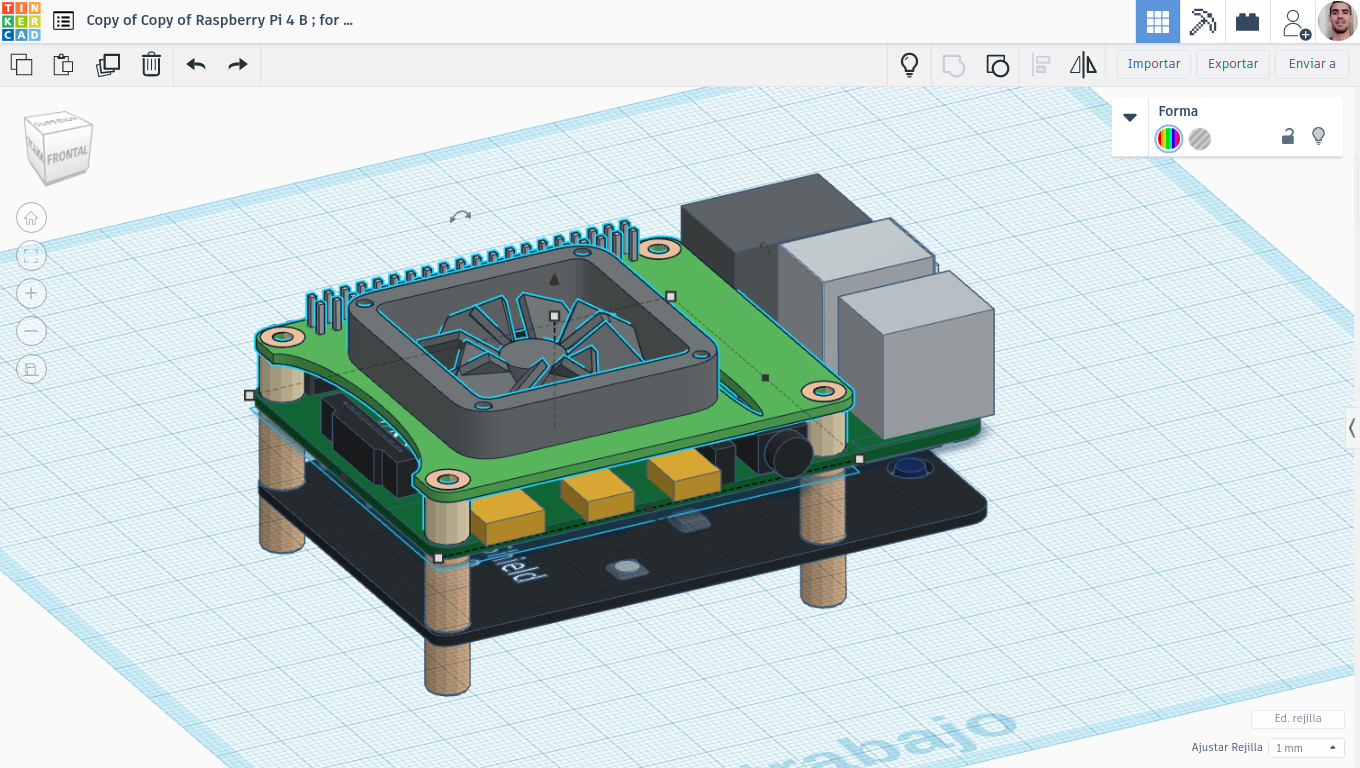
Task: Open Ed. rejilla settings
Action: click(1298, 719)
